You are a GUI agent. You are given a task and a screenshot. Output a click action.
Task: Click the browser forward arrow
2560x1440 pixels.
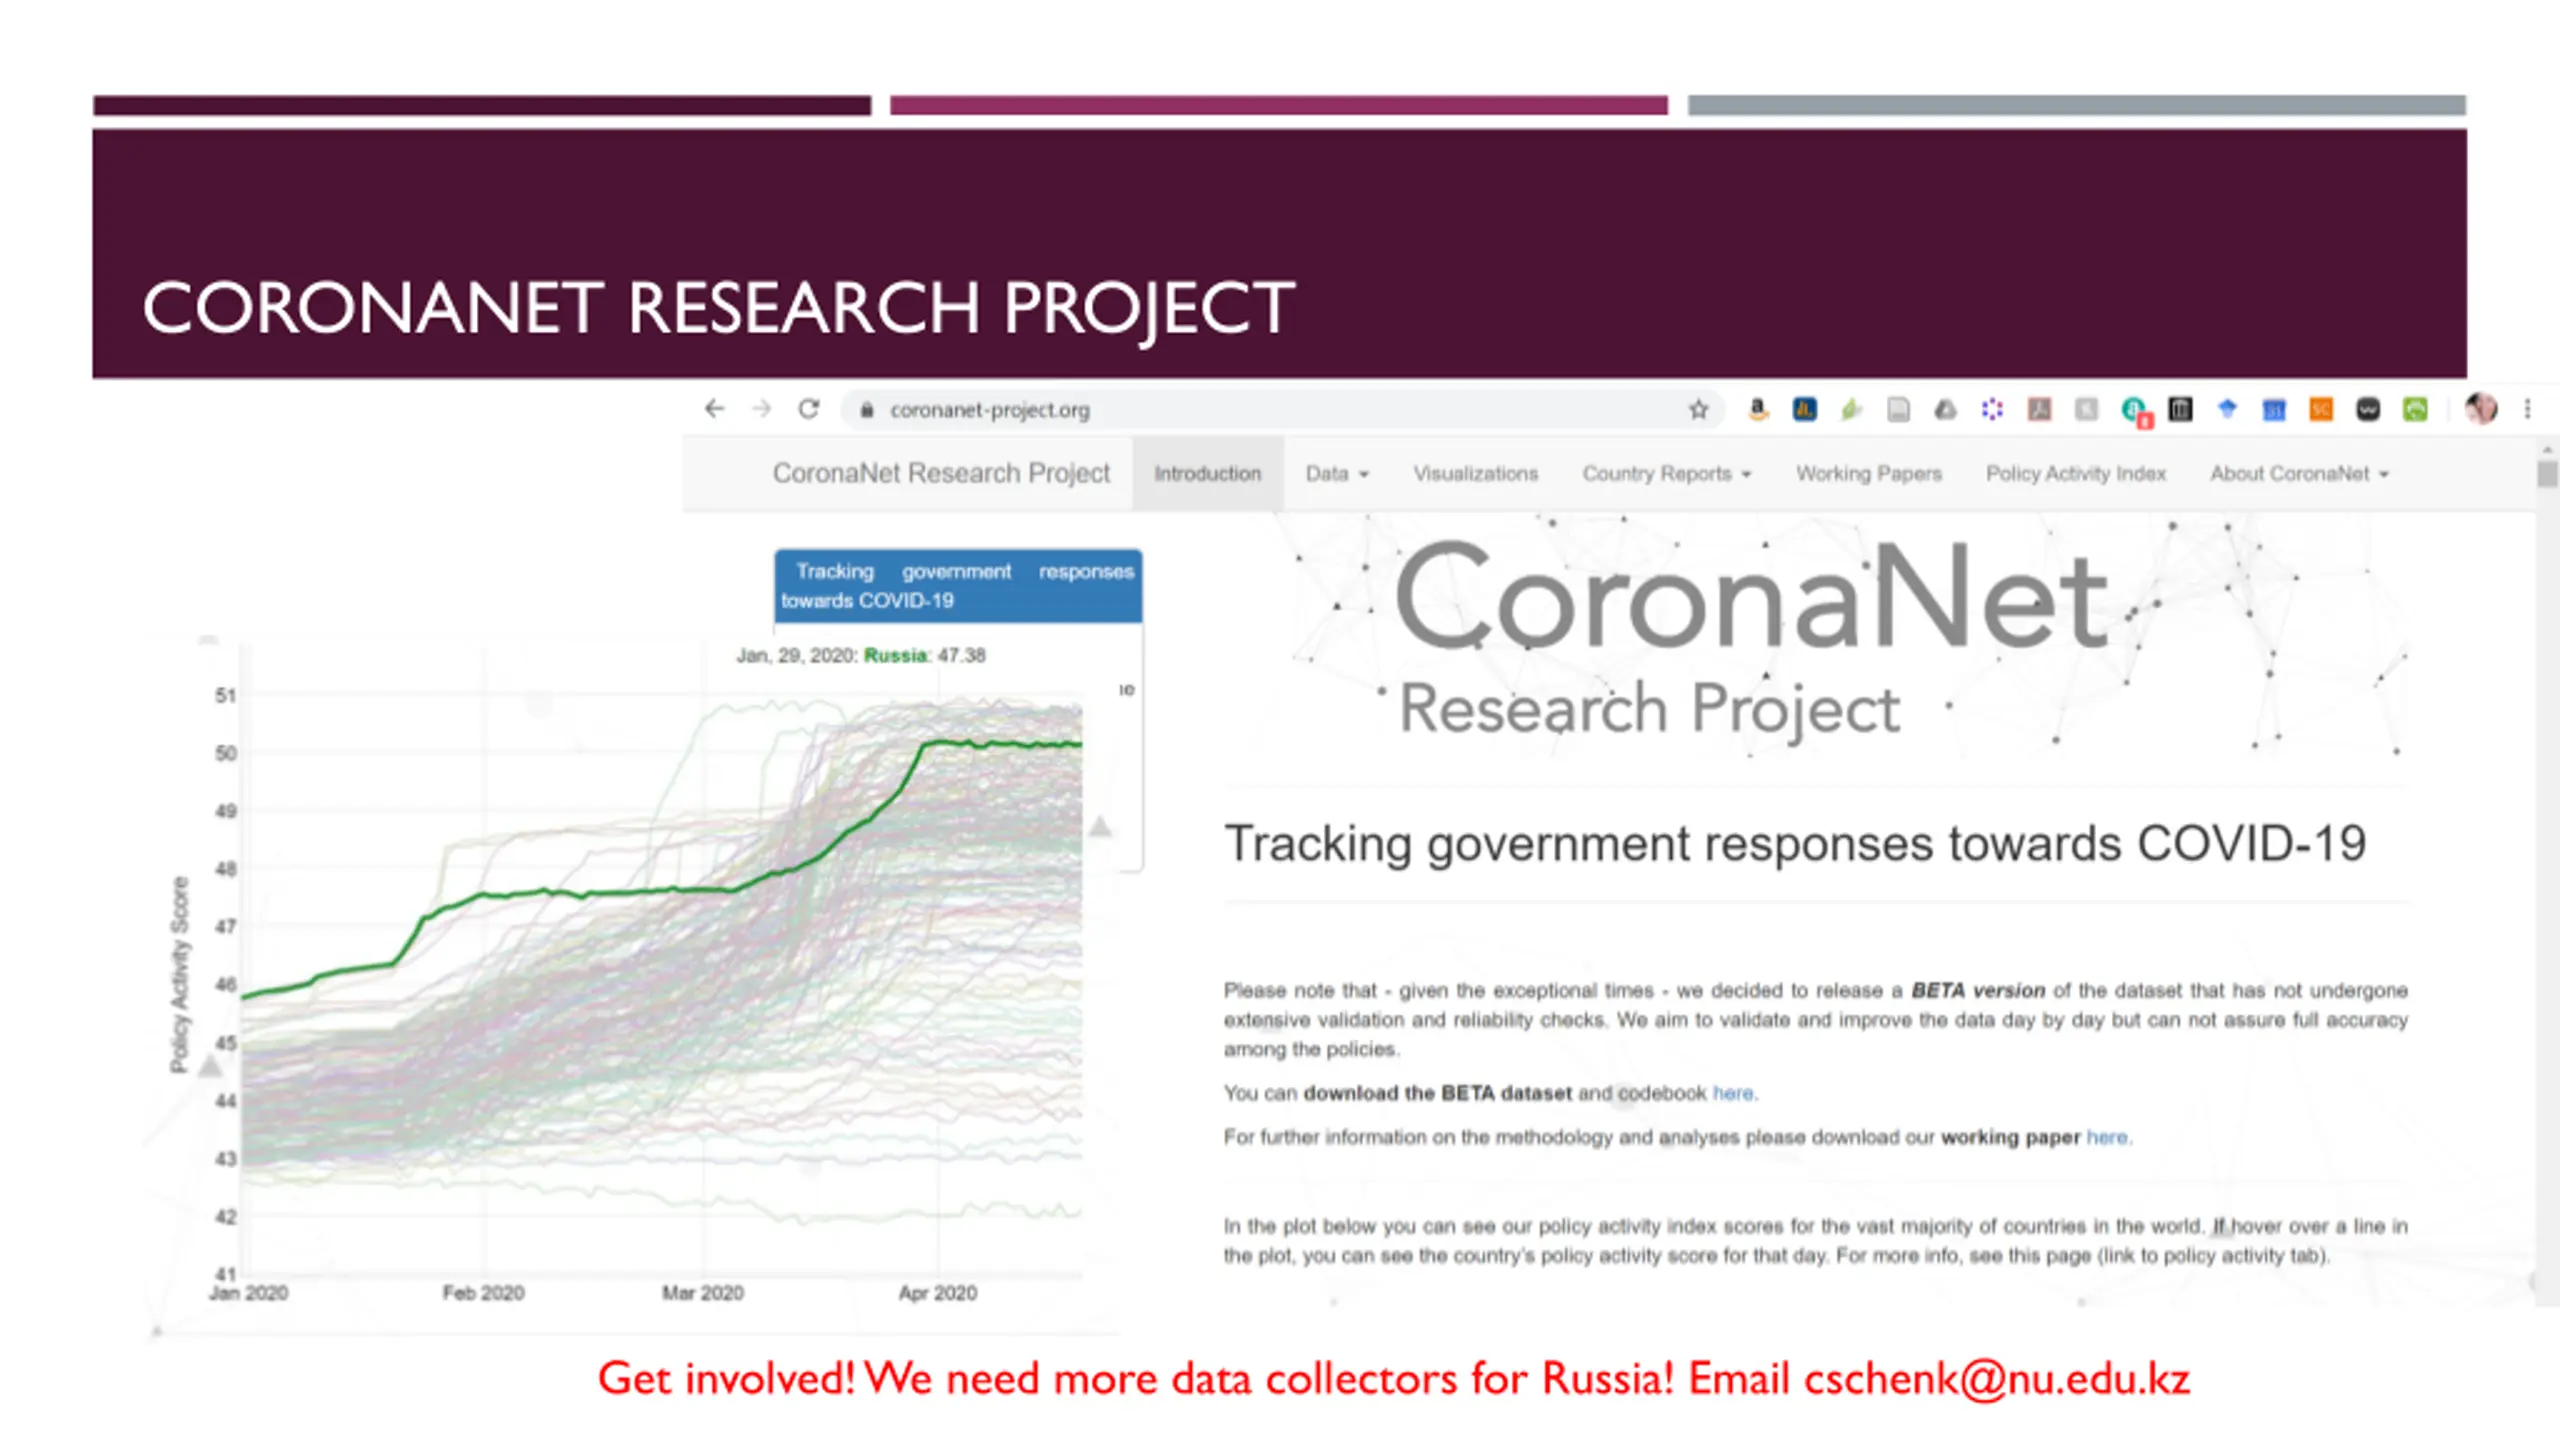(762, 409)
